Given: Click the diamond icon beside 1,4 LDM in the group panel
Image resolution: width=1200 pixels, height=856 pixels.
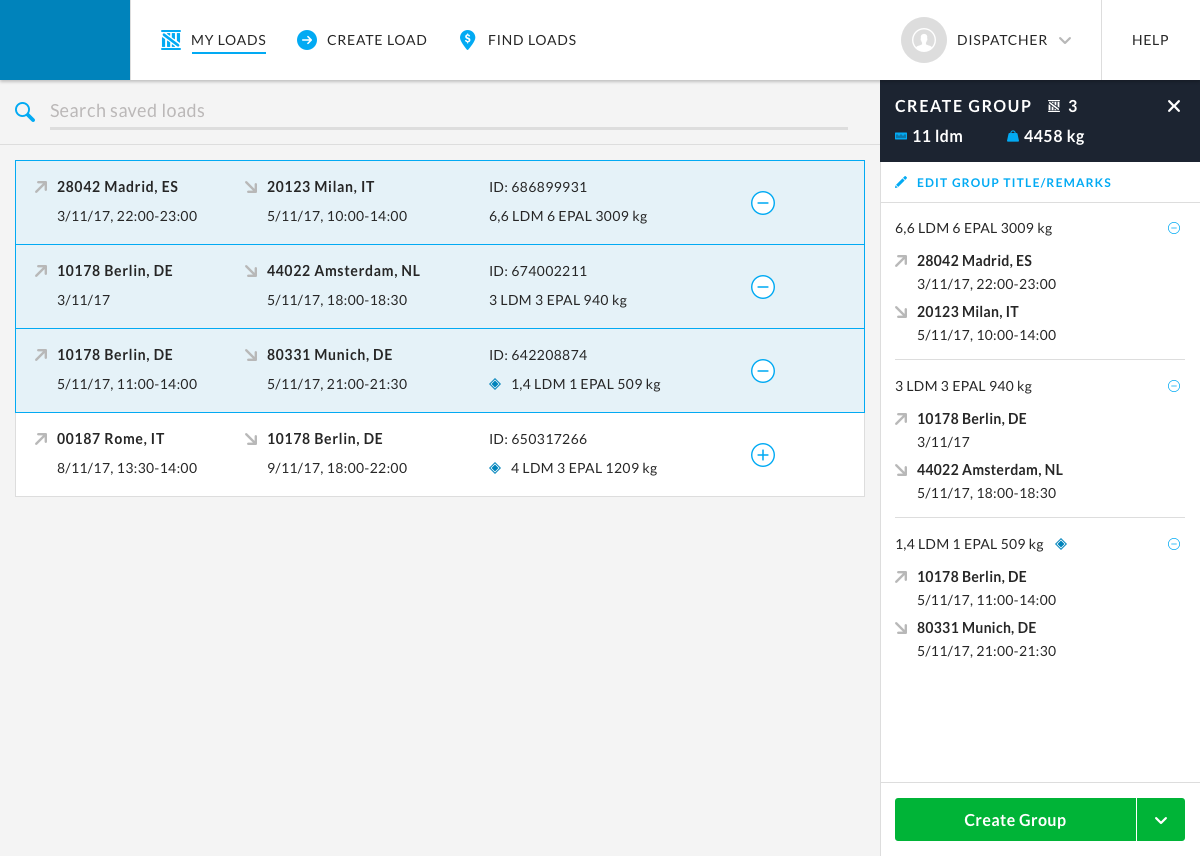Looking at the screenshot, I should [x=1061, y=544].
